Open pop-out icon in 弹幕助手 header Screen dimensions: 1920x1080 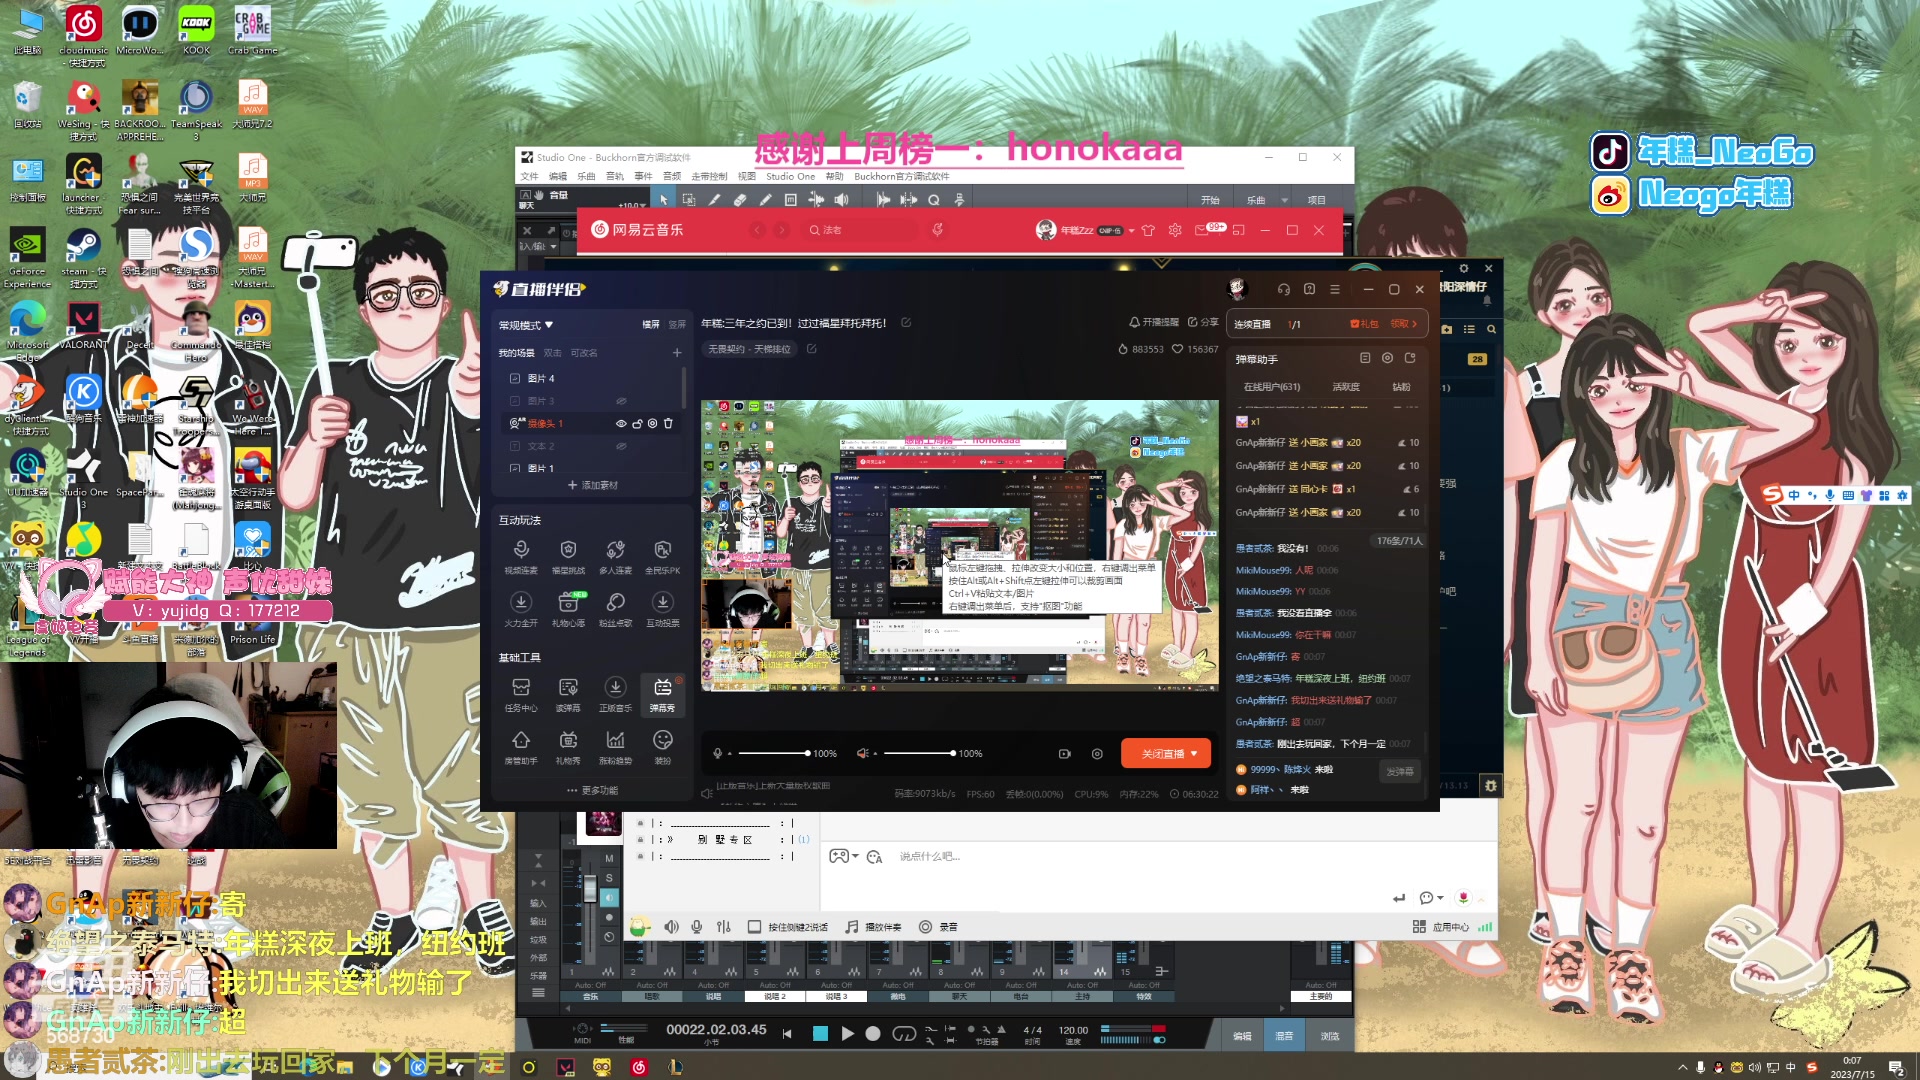1410,358
